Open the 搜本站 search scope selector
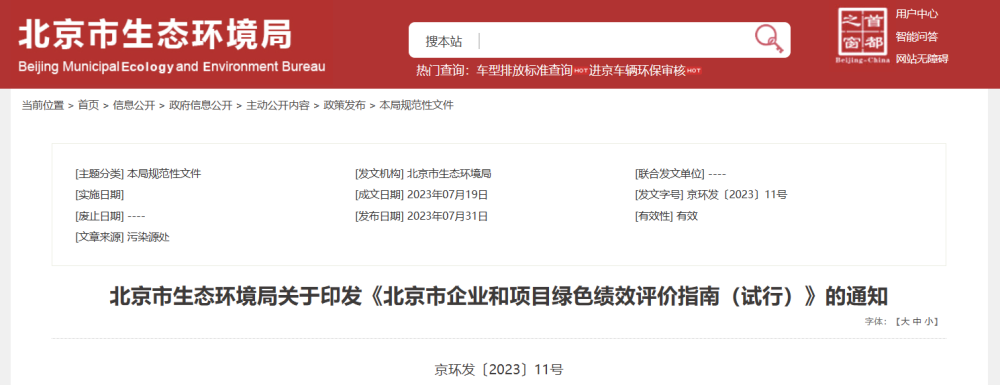This screenshot has height=385, width=1000. (444, 41)
